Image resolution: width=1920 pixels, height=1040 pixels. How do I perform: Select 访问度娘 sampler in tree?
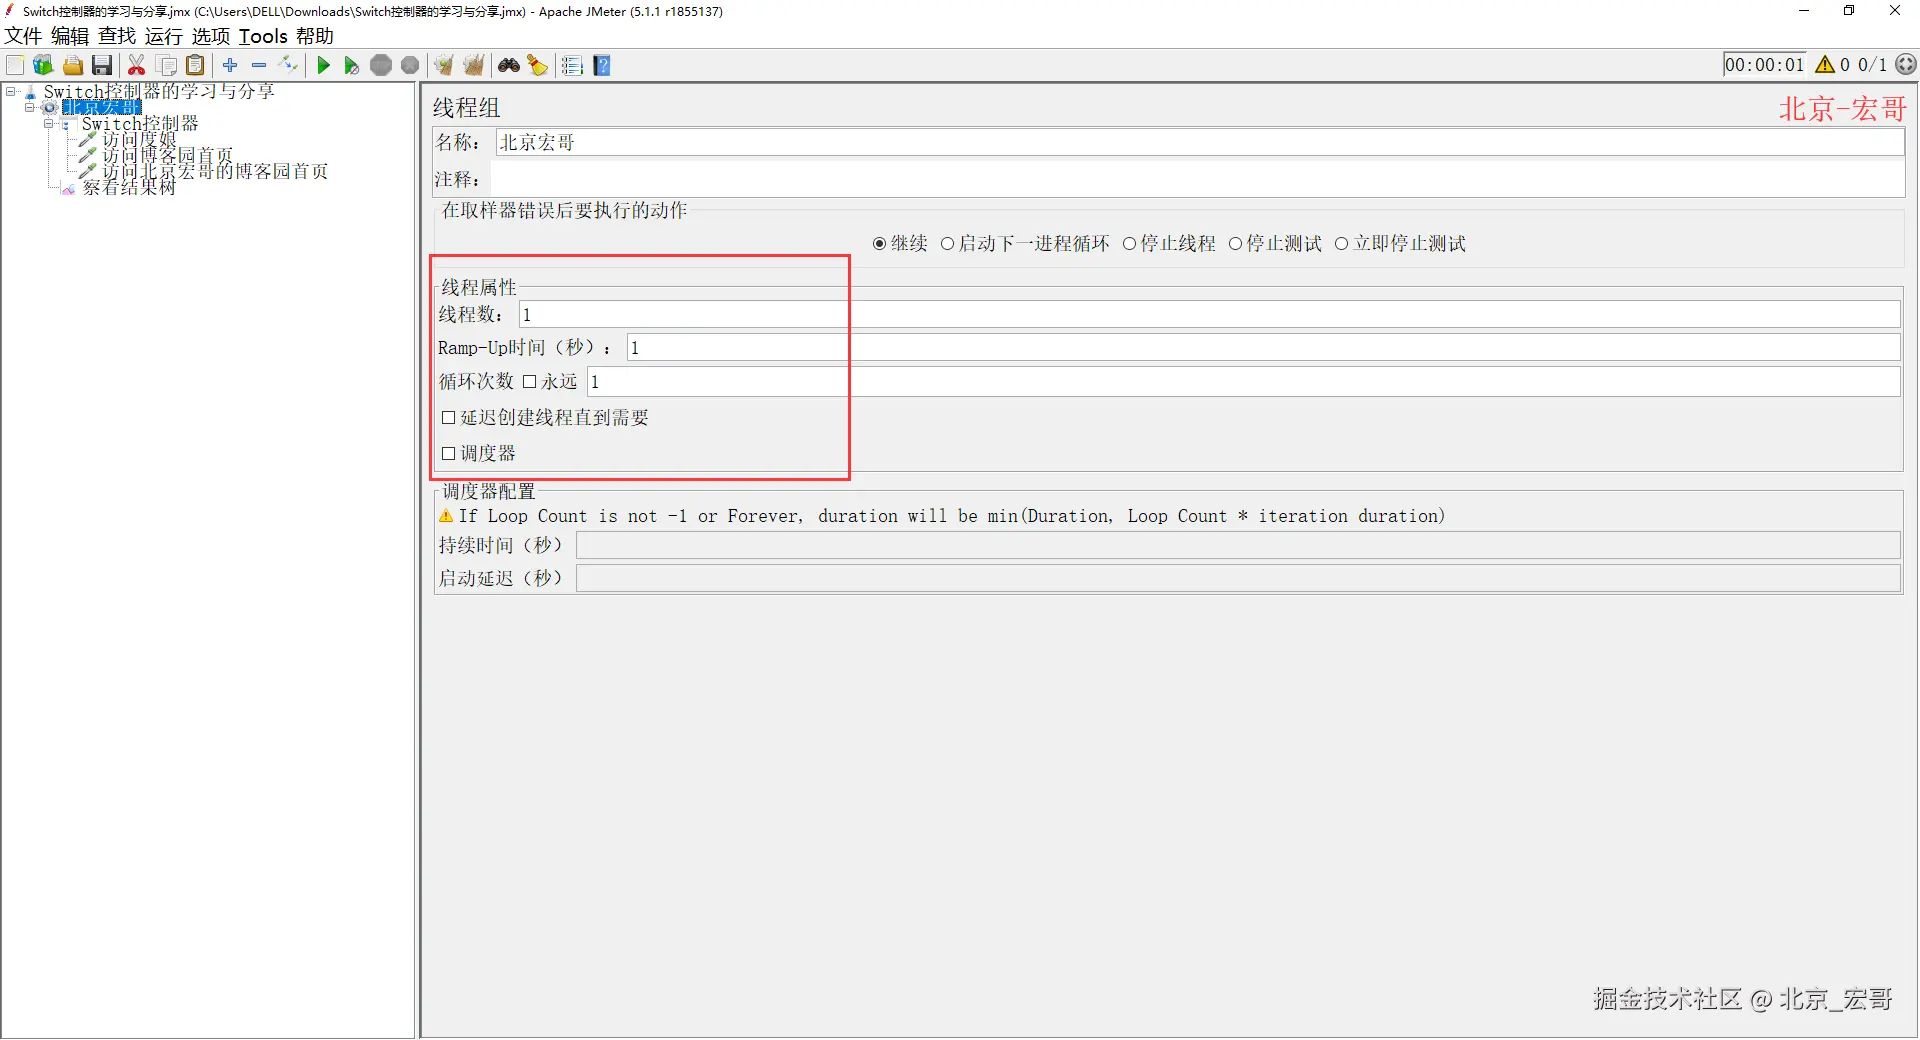point(139,140)
